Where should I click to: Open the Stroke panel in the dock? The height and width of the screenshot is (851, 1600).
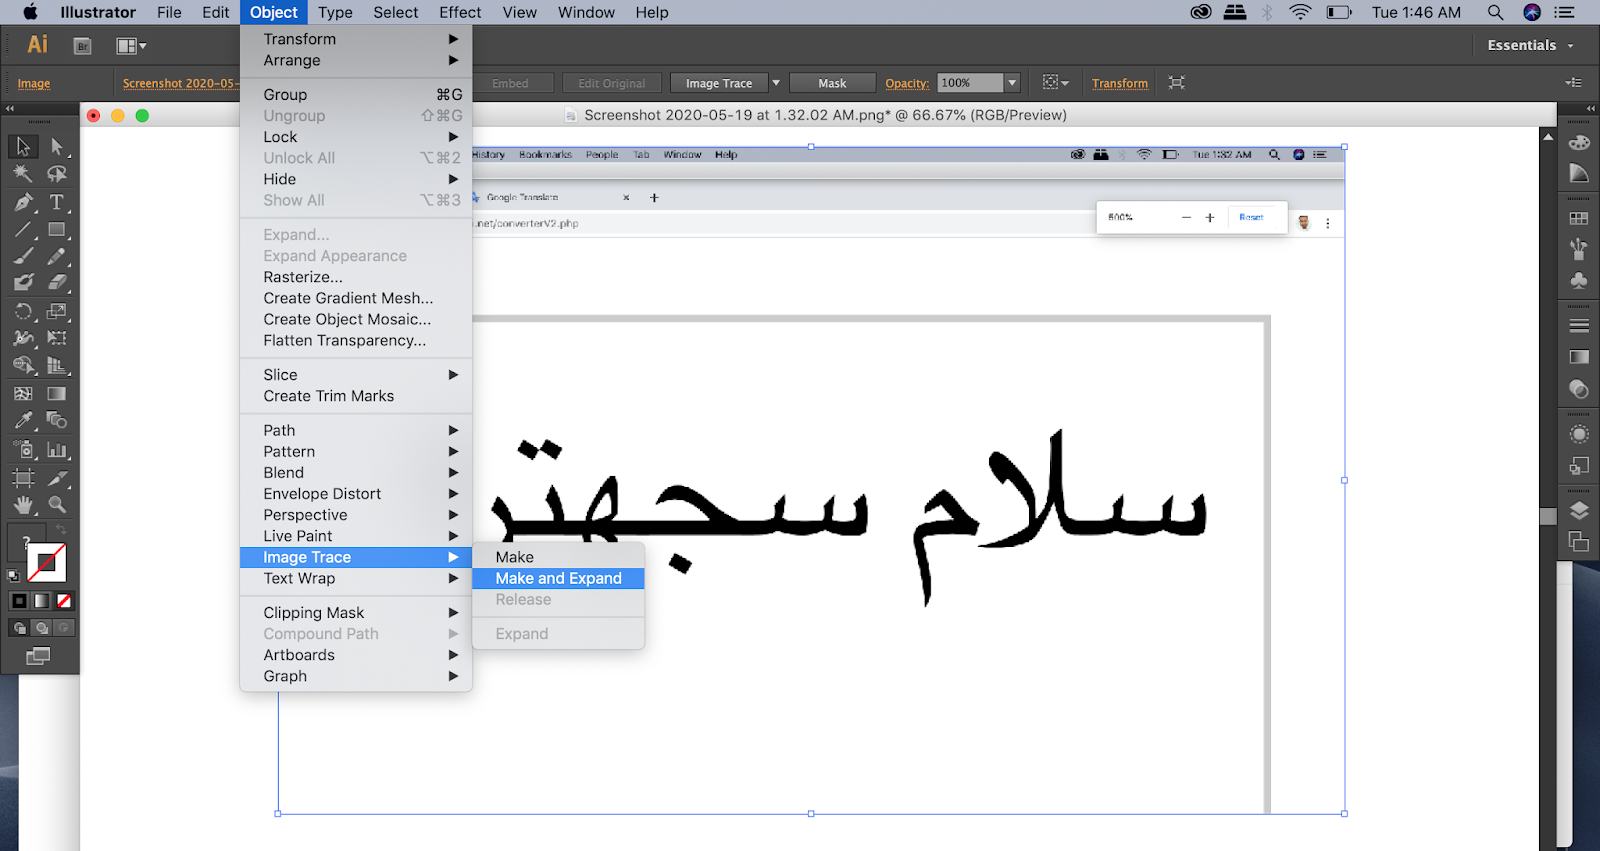click(1579, 326)
